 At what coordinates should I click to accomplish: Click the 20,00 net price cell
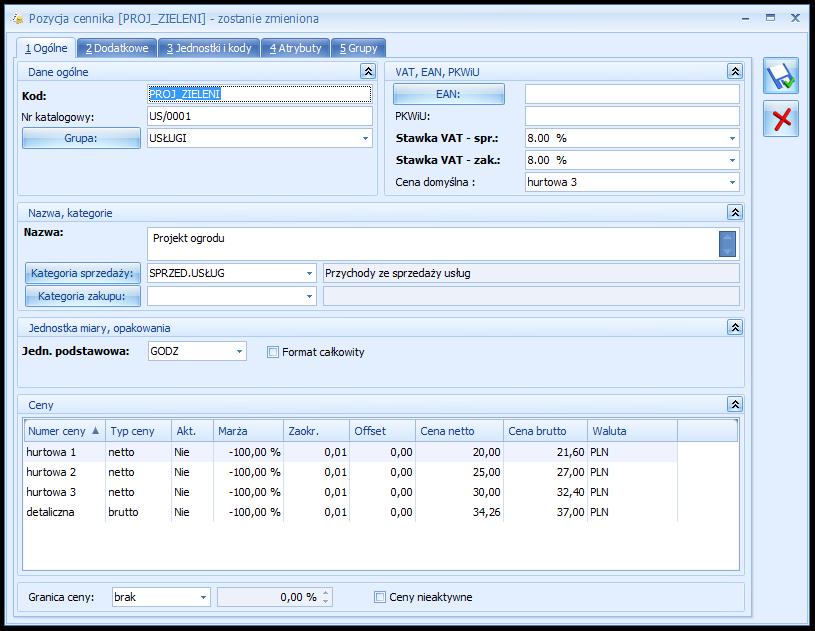pos(459,452)
